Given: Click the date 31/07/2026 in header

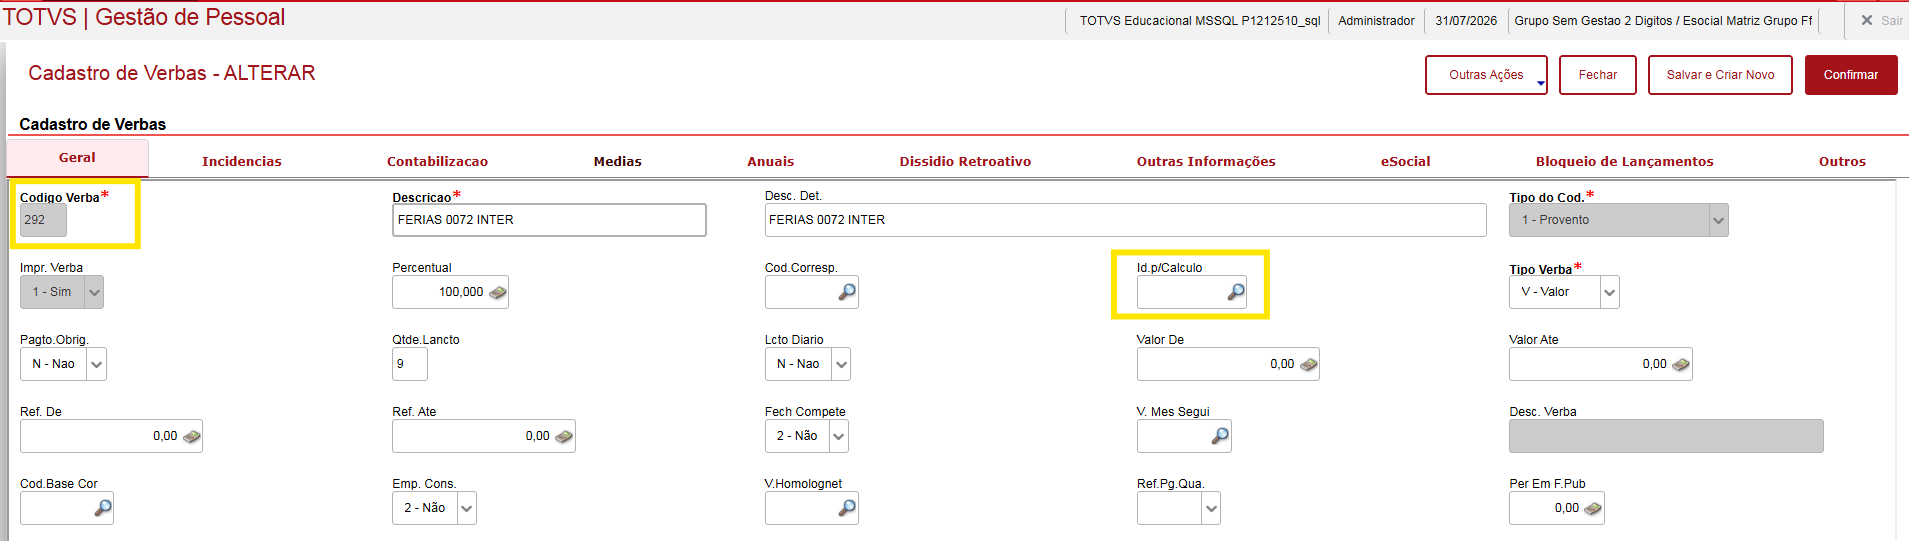Looking at the screenshot, I should coord(1466,20).
